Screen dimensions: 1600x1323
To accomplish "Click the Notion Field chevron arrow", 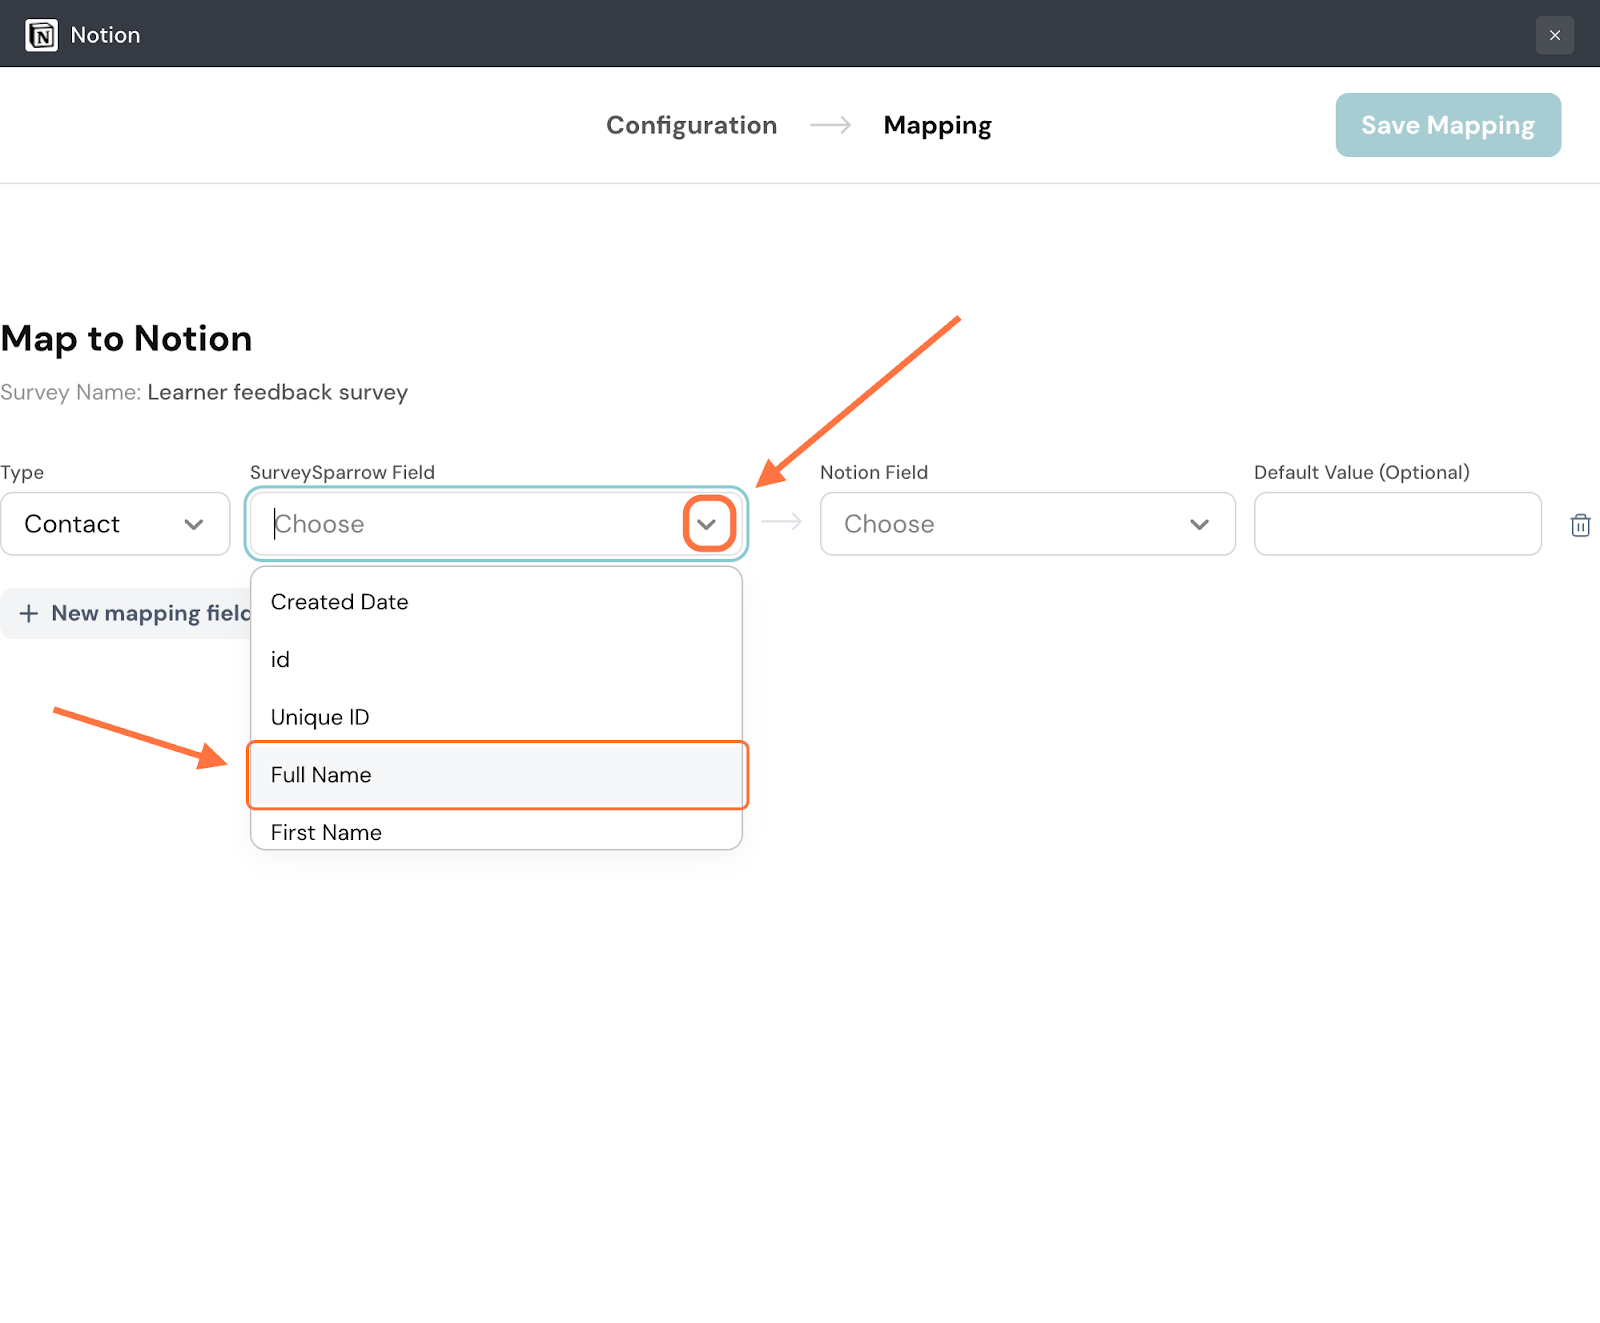I will [1199, 524].
